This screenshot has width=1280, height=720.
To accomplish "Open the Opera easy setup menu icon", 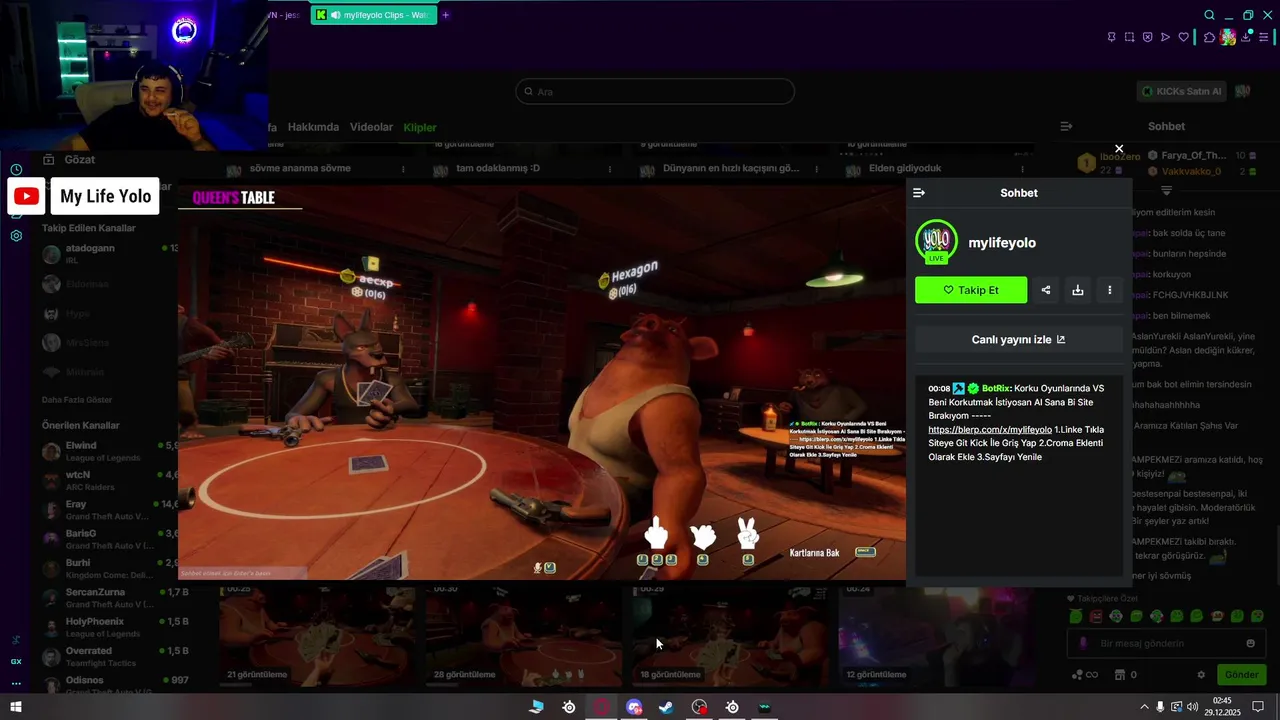I will click(x=1264, y=37).
